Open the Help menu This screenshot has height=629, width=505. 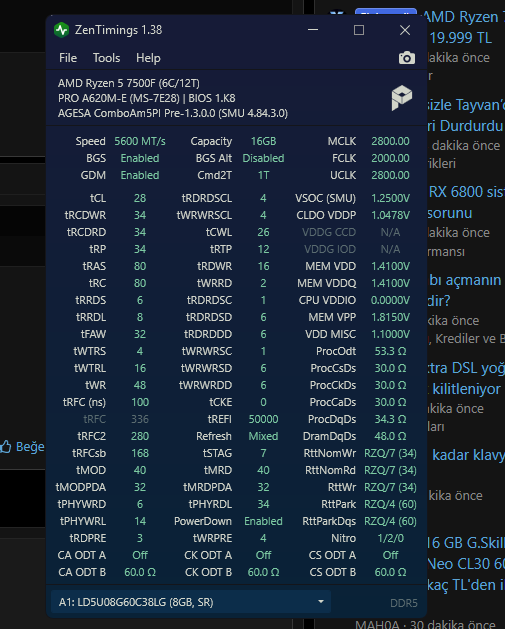148,58
